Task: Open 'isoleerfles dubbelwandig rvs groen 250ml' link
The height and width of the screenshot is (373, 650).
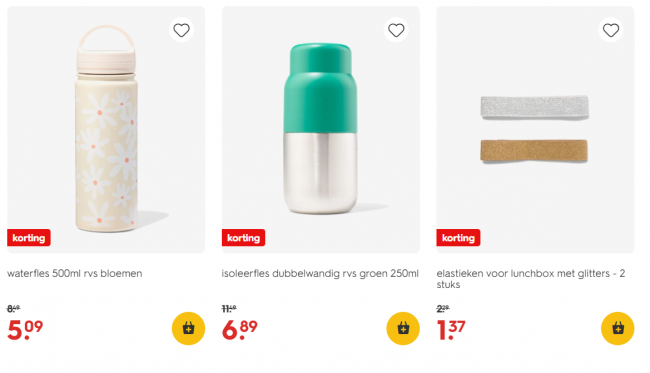Action: point(320,274)
